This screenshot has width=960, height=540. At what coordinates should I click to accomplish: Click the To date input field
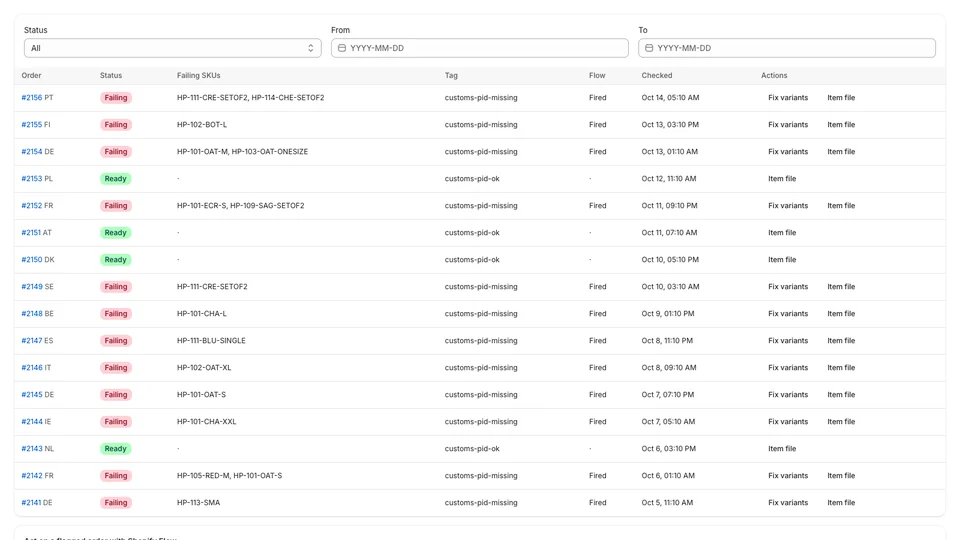pyautogui.click(x=787, y=48)
